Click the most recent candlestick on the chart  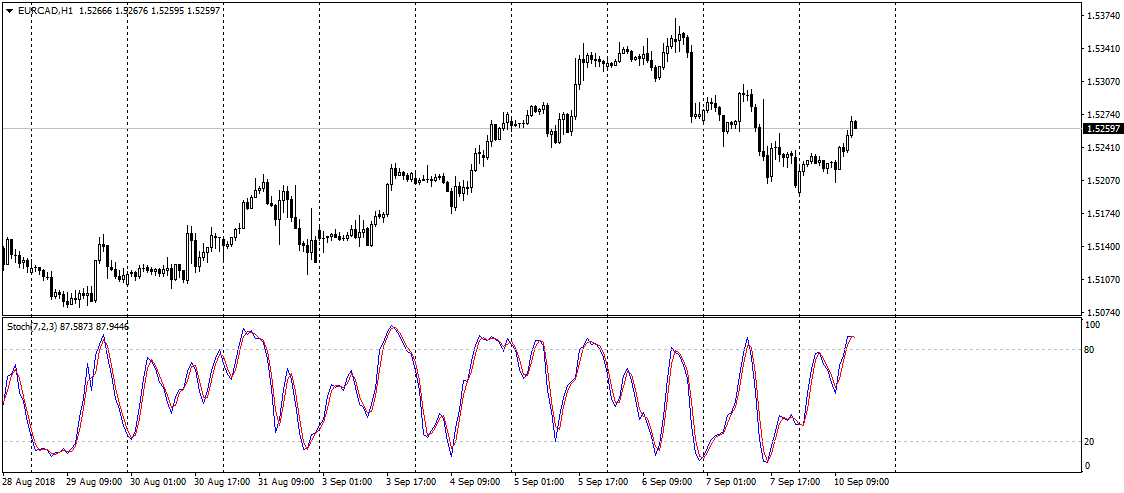click(x=856, y=125)
